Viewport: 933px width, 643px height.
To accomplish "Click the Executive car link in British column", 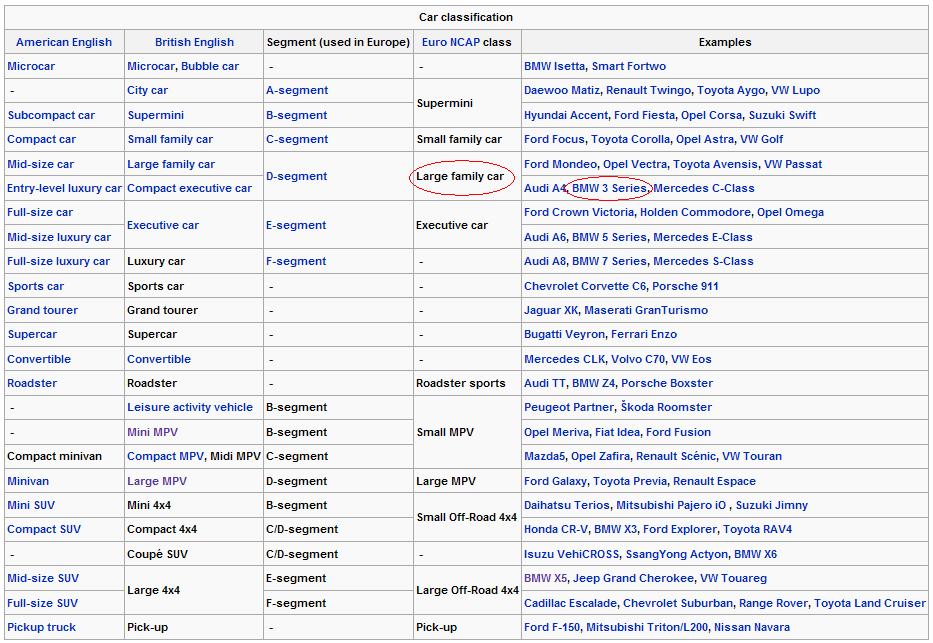I will [162, 225].
